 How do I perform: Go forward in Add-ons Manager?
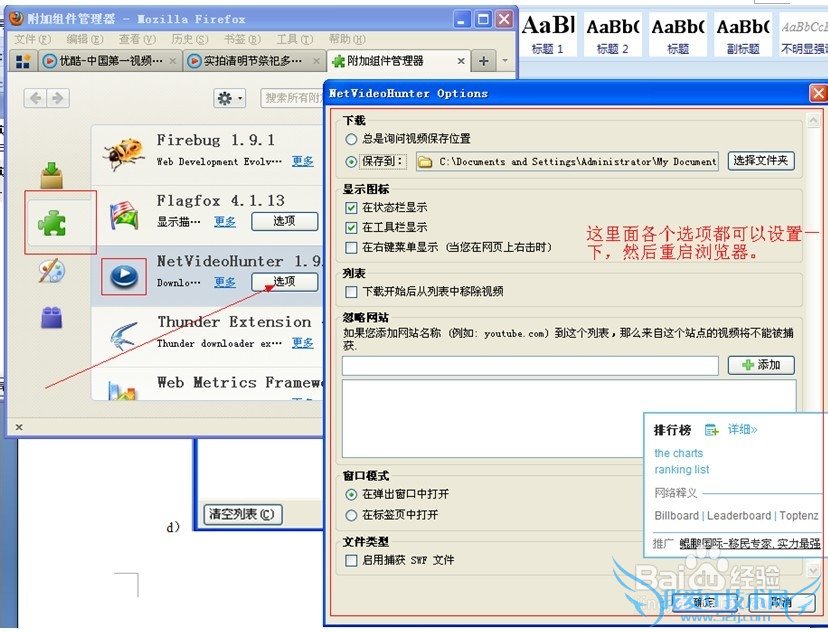(x=58, y=98)
